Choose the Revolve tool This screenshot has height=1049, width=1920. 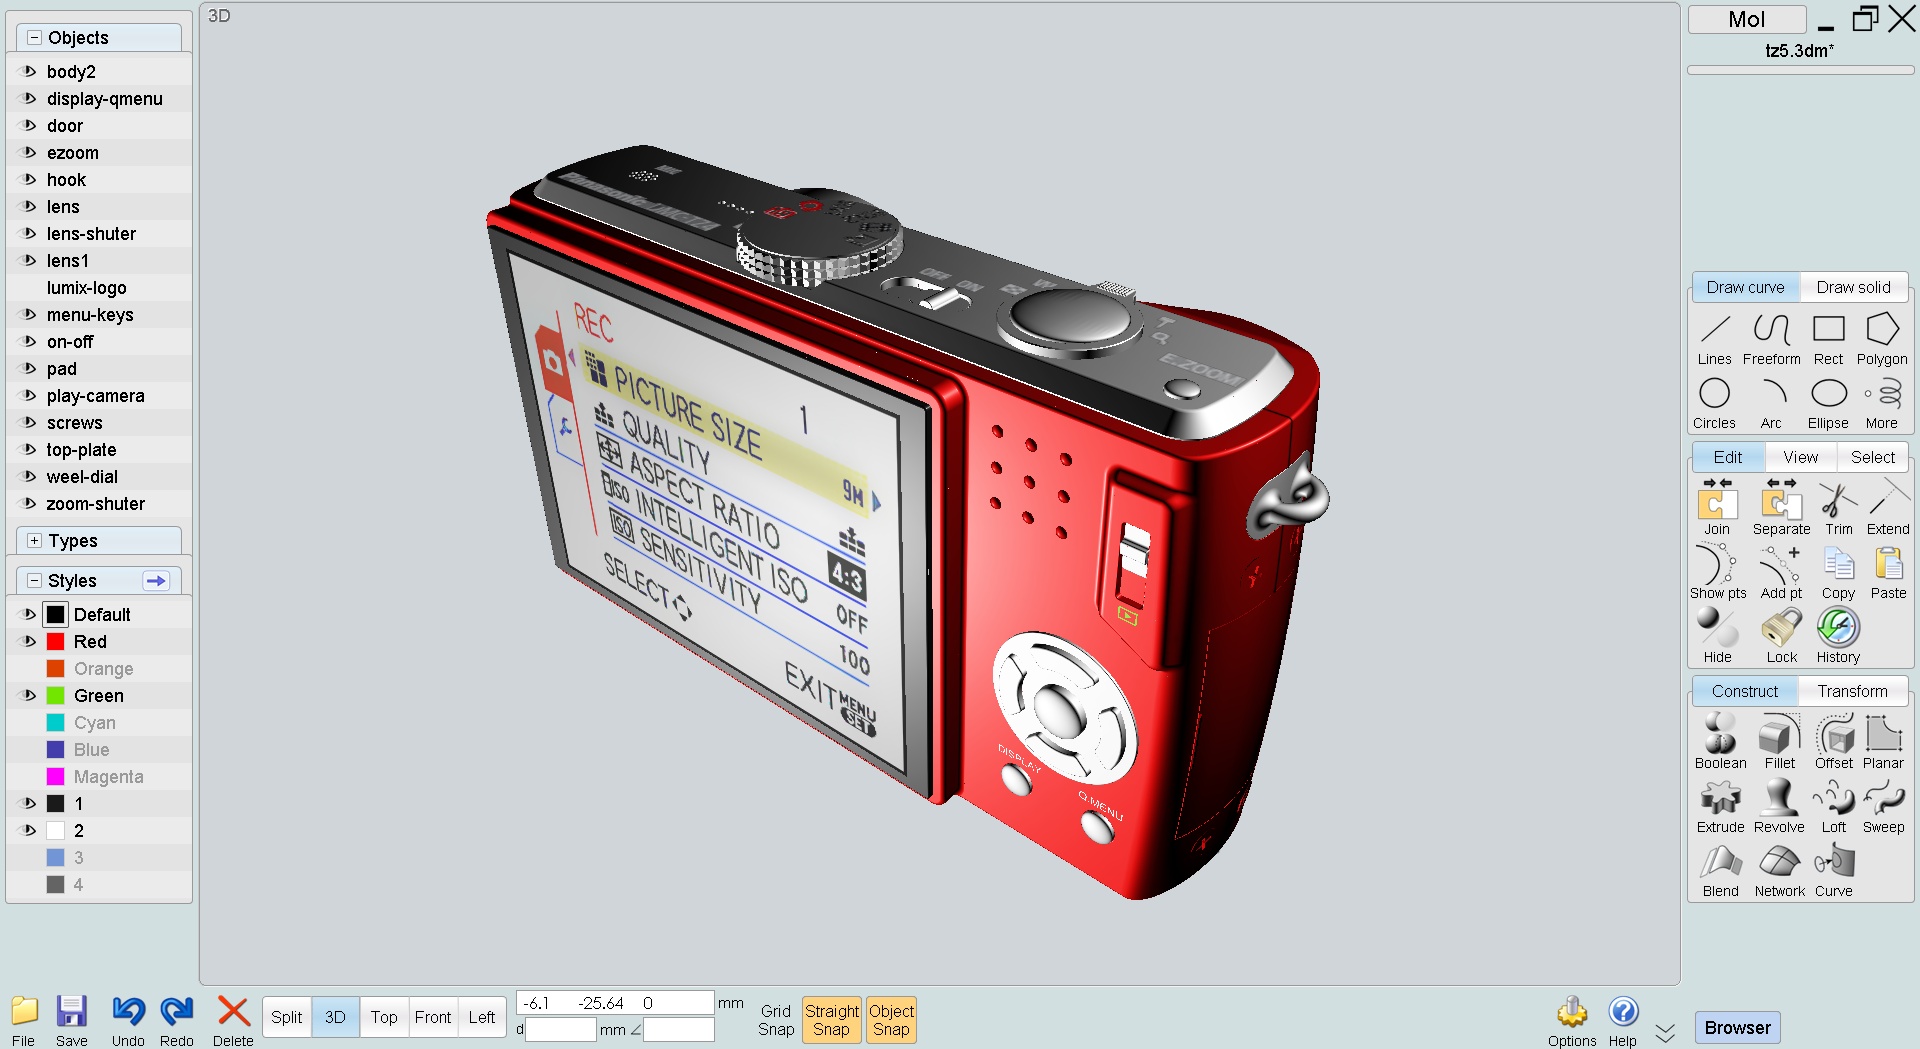click(x=1779, y=805)
